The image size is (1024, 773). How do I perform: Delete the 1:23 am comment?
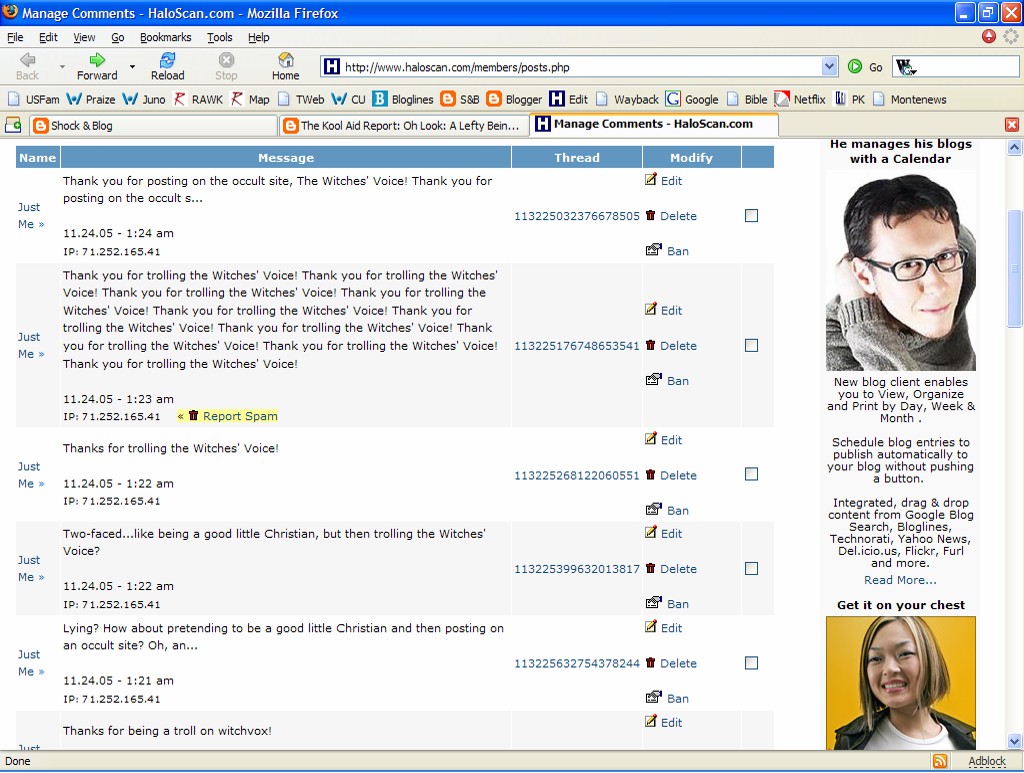tap(671, 345)
